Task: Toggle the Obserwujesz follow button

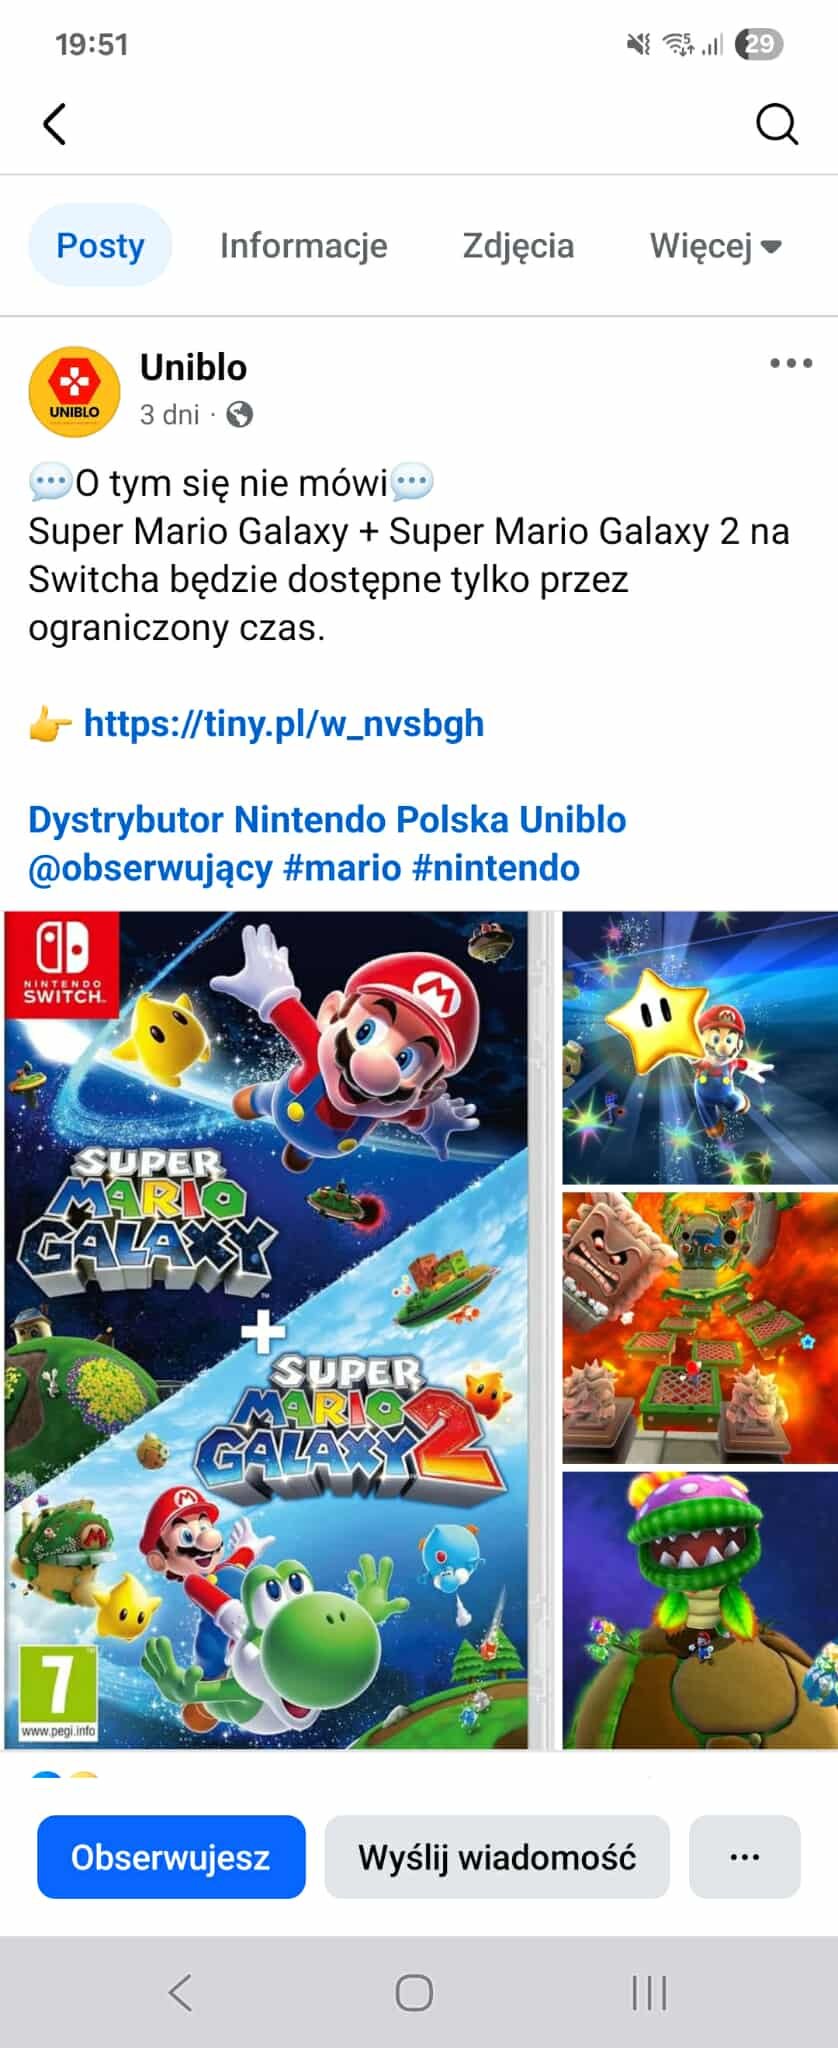Action: click(171, 1857)
